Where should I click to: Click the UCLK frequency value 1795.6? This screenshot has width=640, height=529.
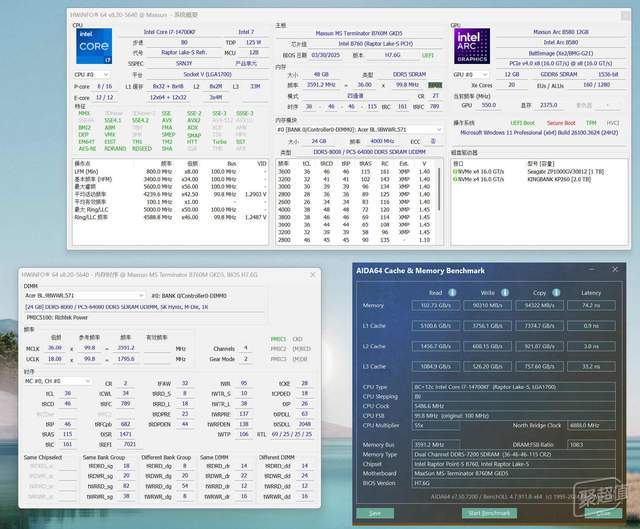(126, 359)
